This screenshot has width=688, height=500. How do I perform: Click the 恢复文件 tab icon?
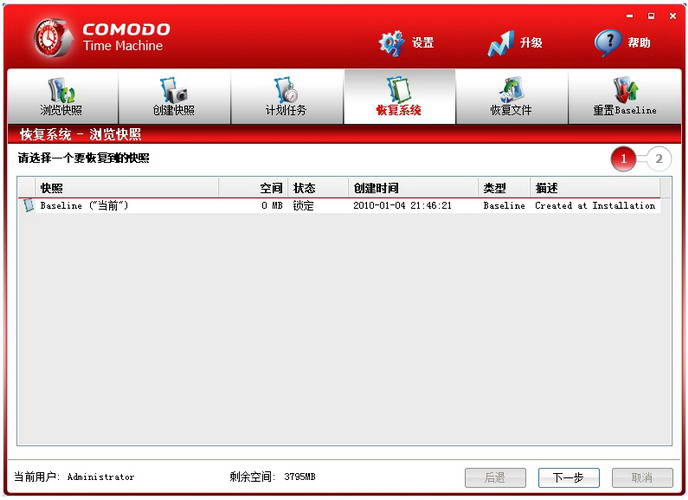pyautogui.click(x=511, y=89)
